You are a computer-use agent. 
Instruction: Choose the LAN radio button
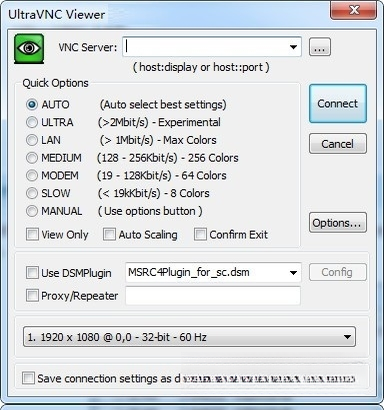pos(32,140)
